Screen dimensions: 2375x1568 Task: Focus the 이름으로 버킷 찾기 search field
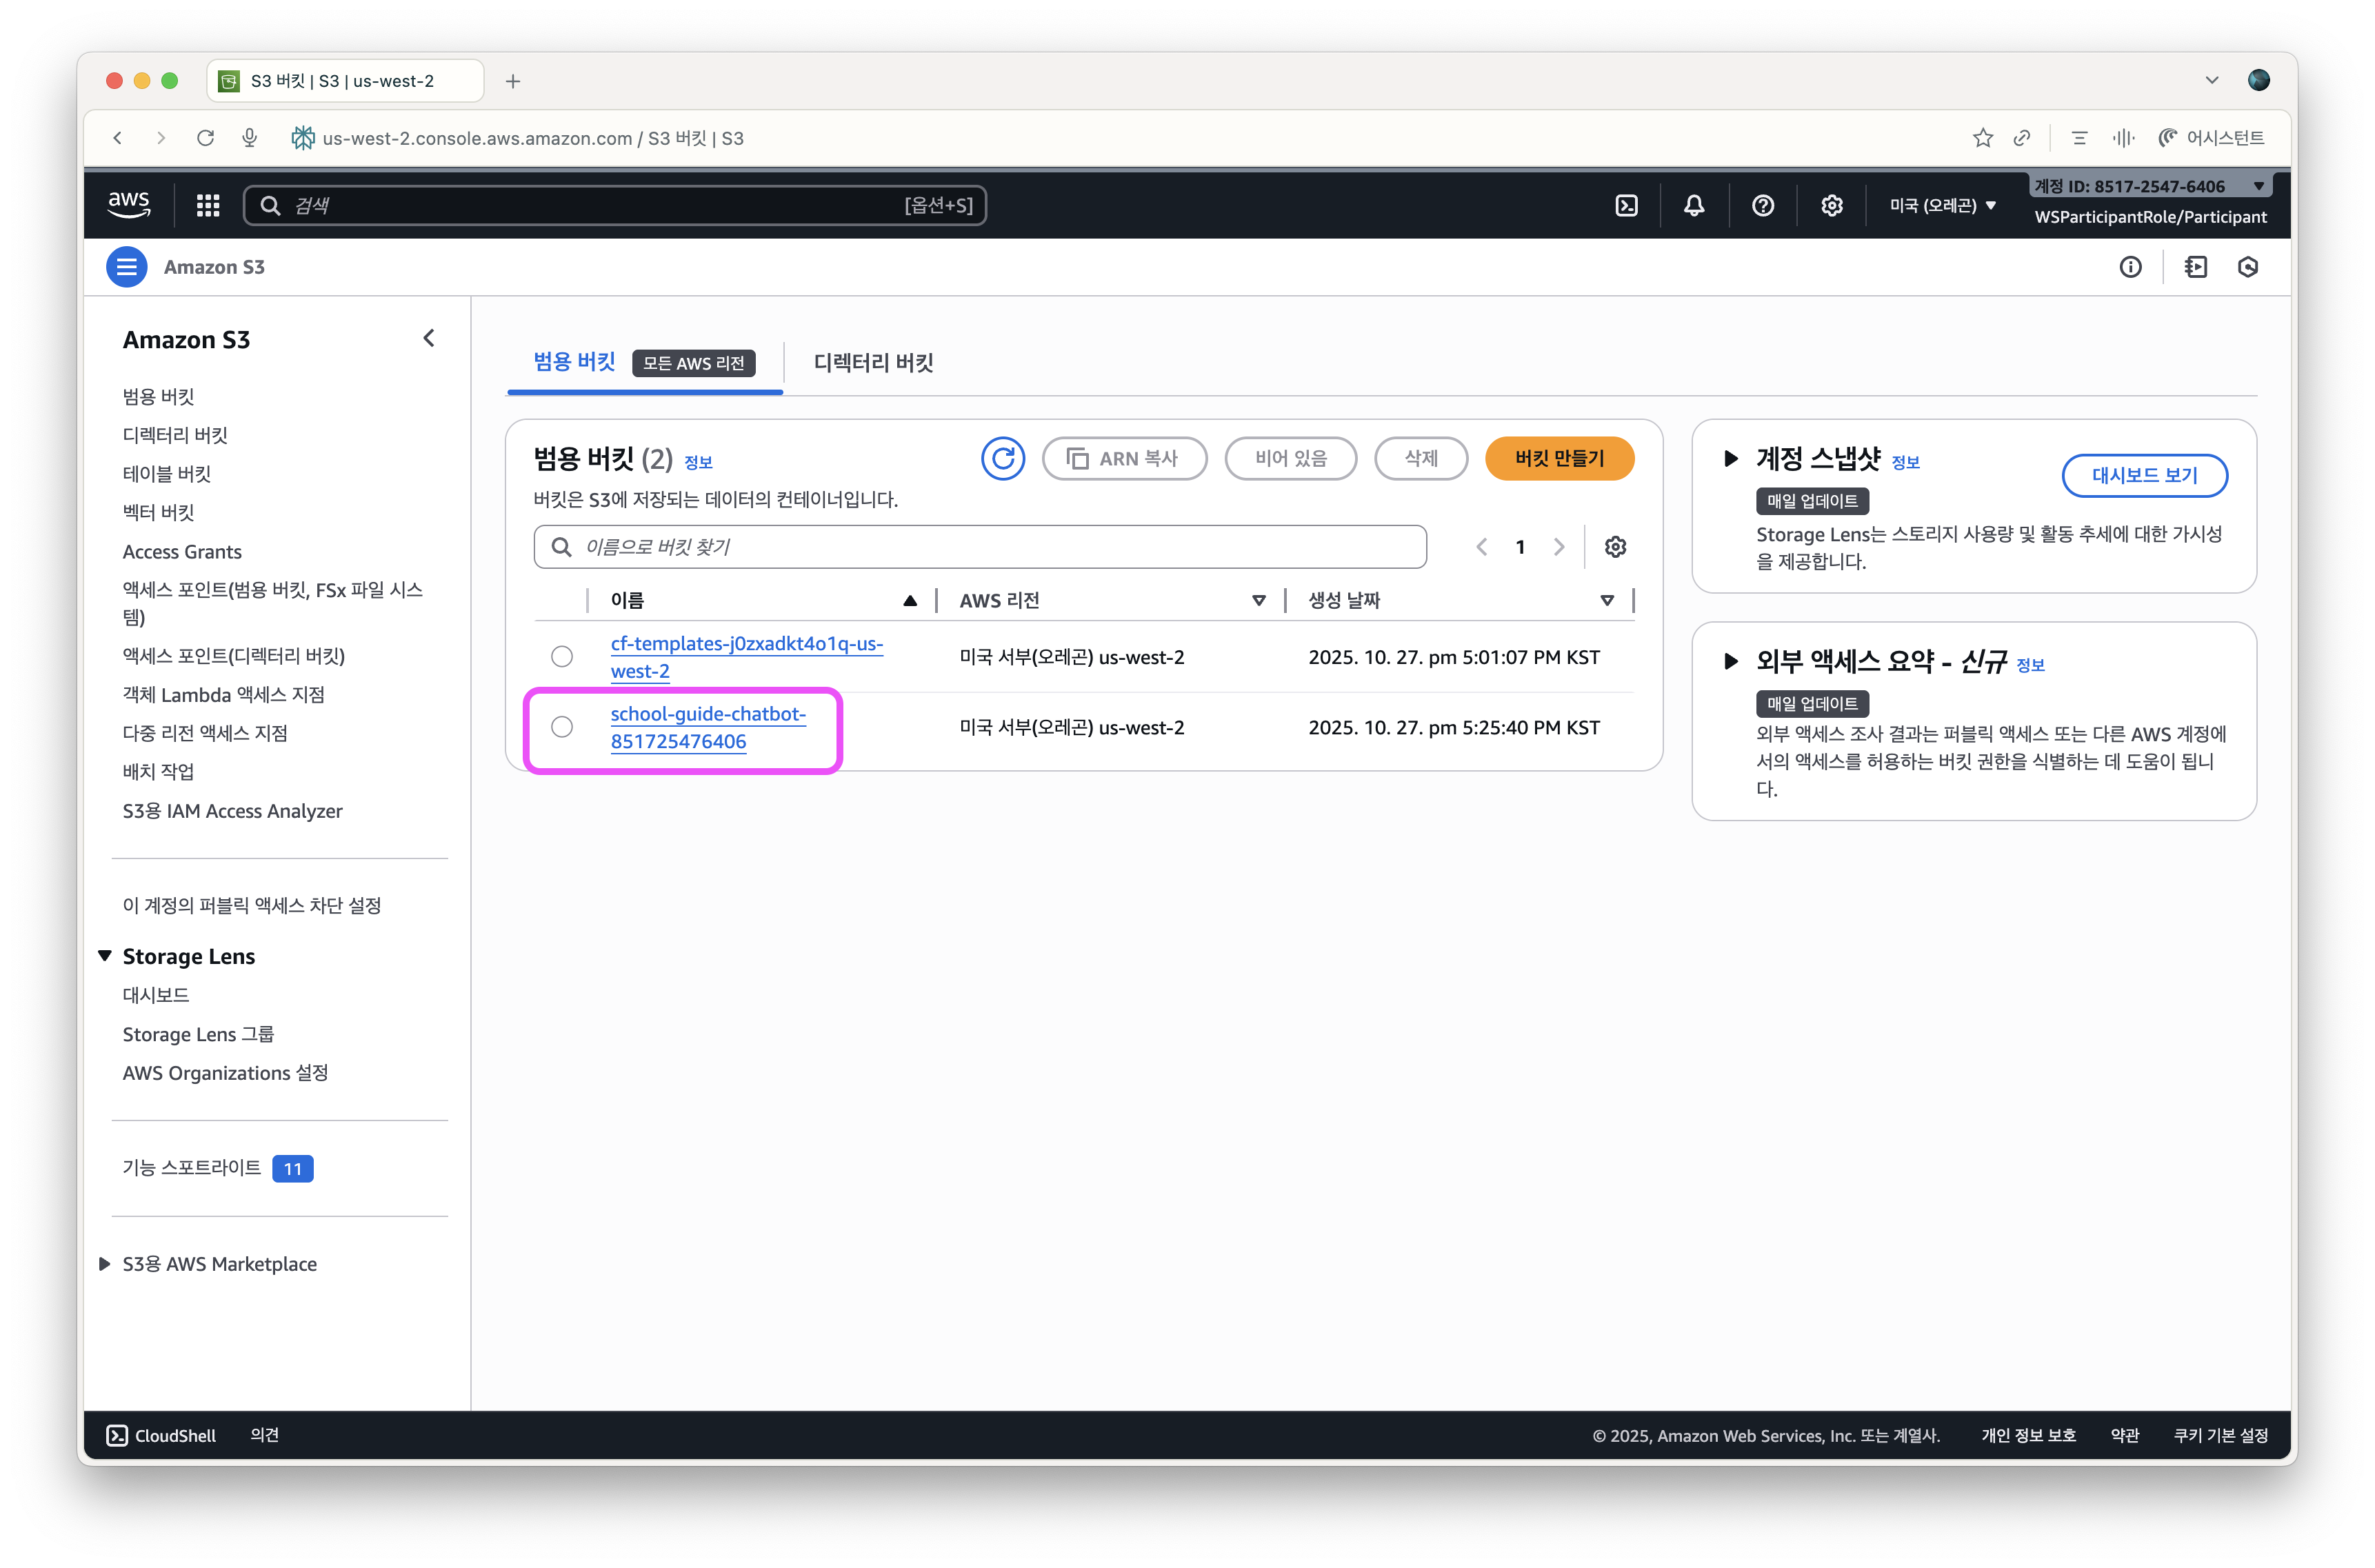[980, 547]
